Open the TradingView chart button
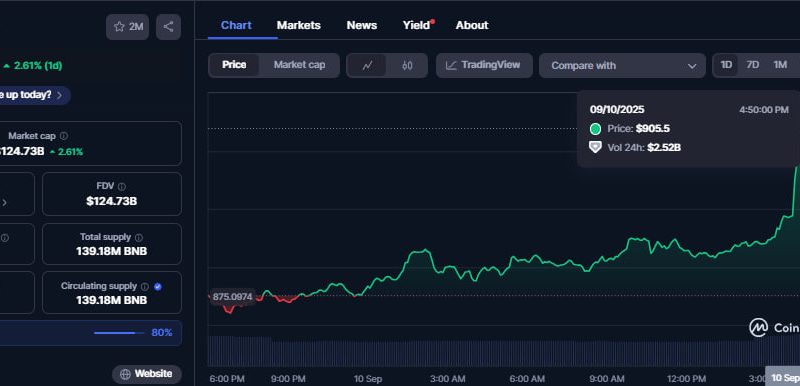The width and height of the screenshot is (800, 386). [x=484, y=66]
